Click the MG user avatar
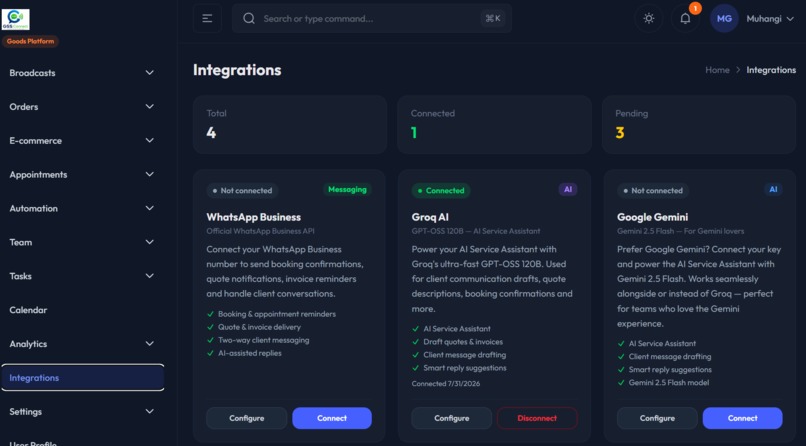 click(x=724, y=18)
